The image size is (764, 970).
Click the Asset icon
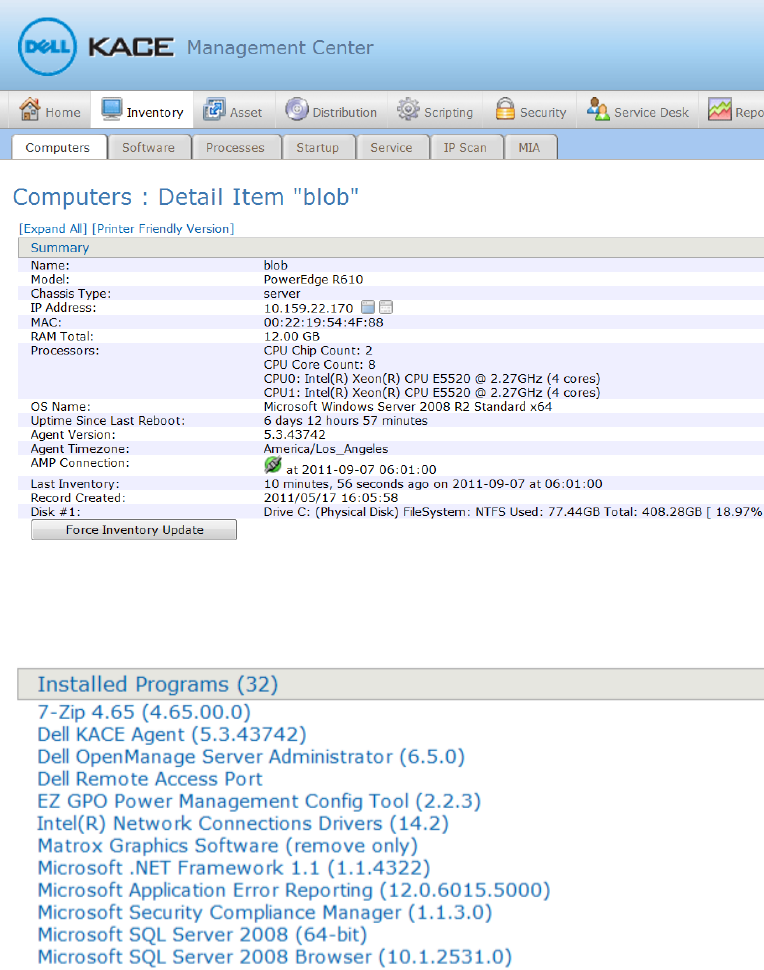215,109
